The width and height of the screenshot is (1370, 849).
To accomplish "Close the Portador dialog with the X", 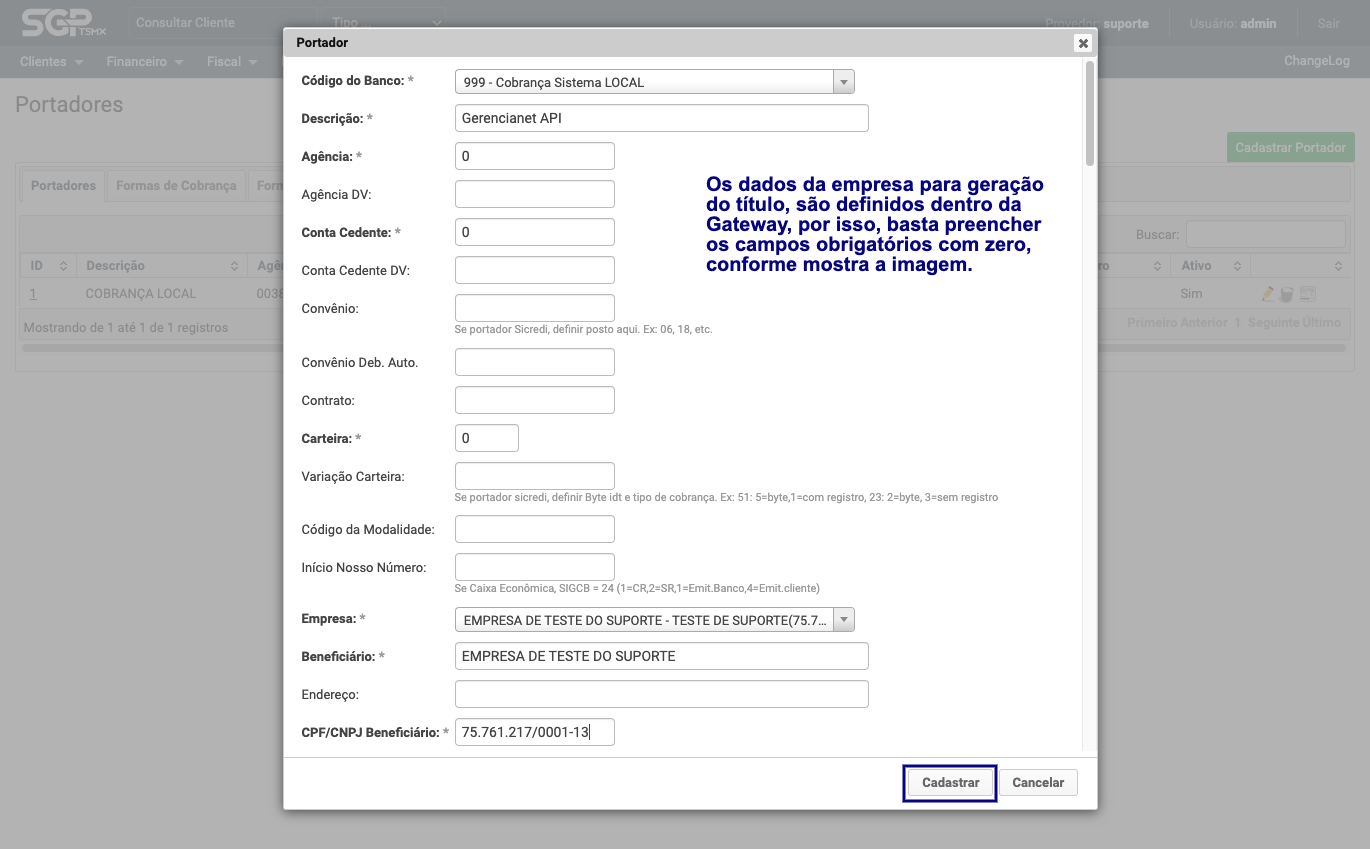I will point(1082,43).
